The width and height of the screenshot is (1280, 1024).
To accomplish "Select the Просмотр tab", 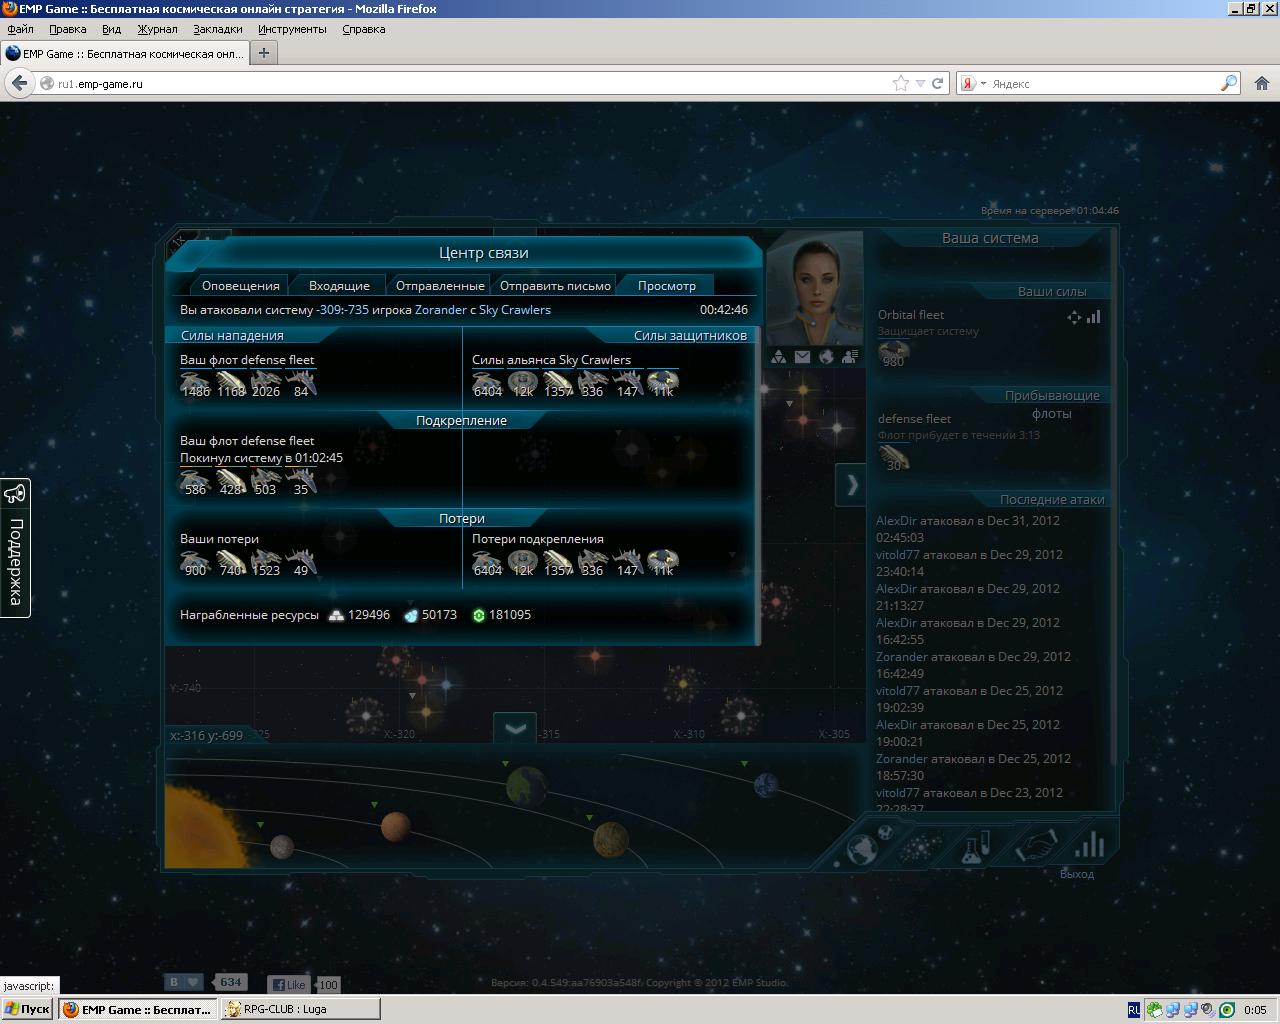I will click(x=667, y=286).
